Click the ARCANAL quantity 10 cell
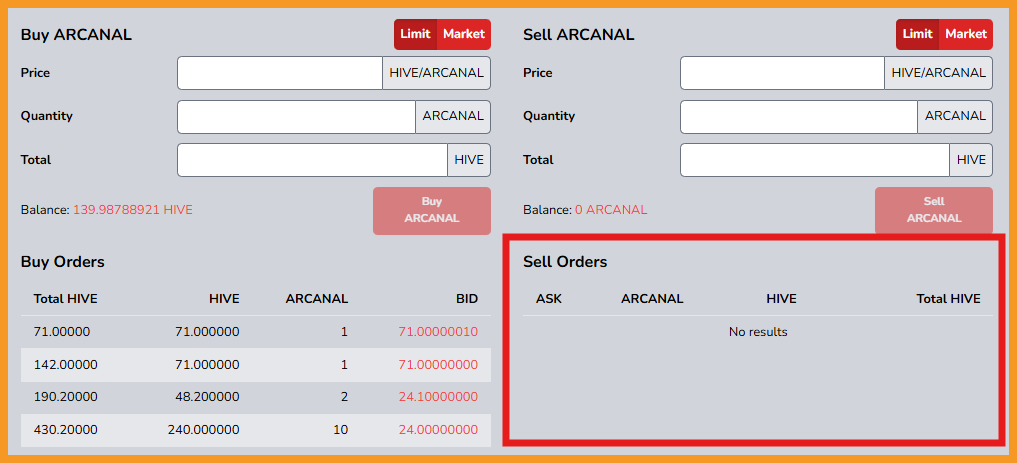 click(x=342, y=430)
